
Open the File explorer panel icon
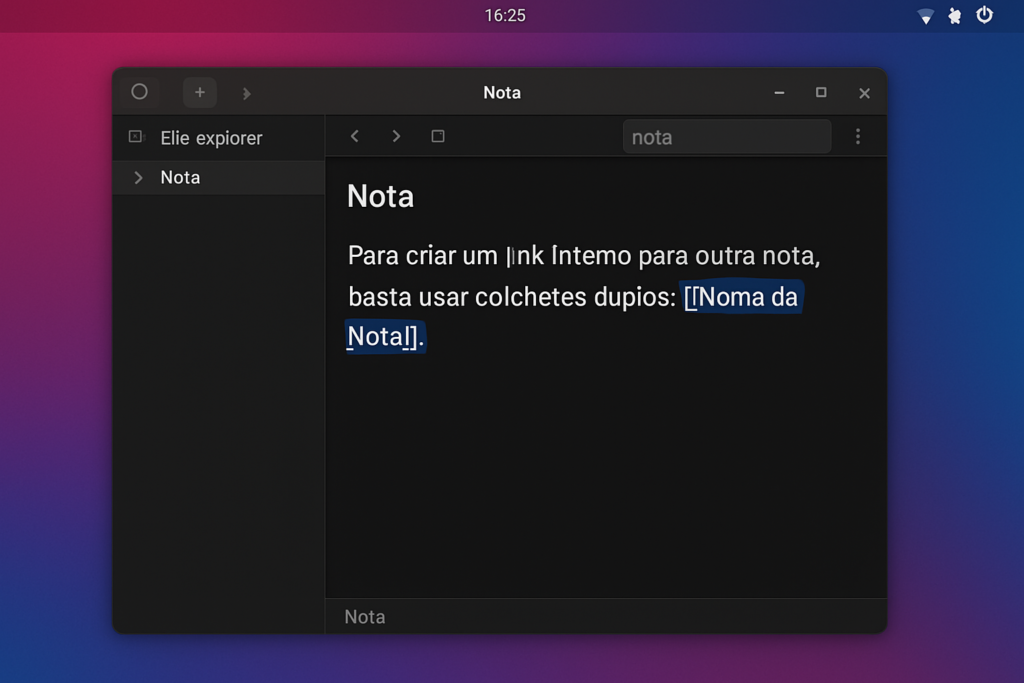(x=137, y=137)
